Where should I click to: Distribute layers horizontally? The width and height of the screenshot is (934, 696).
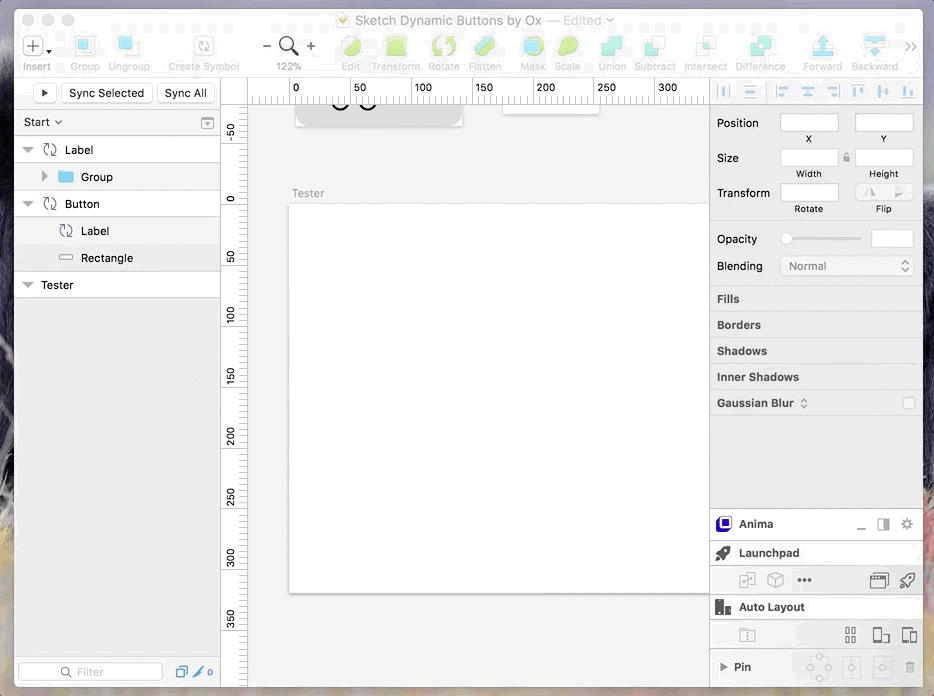click(x=724, y=91)
